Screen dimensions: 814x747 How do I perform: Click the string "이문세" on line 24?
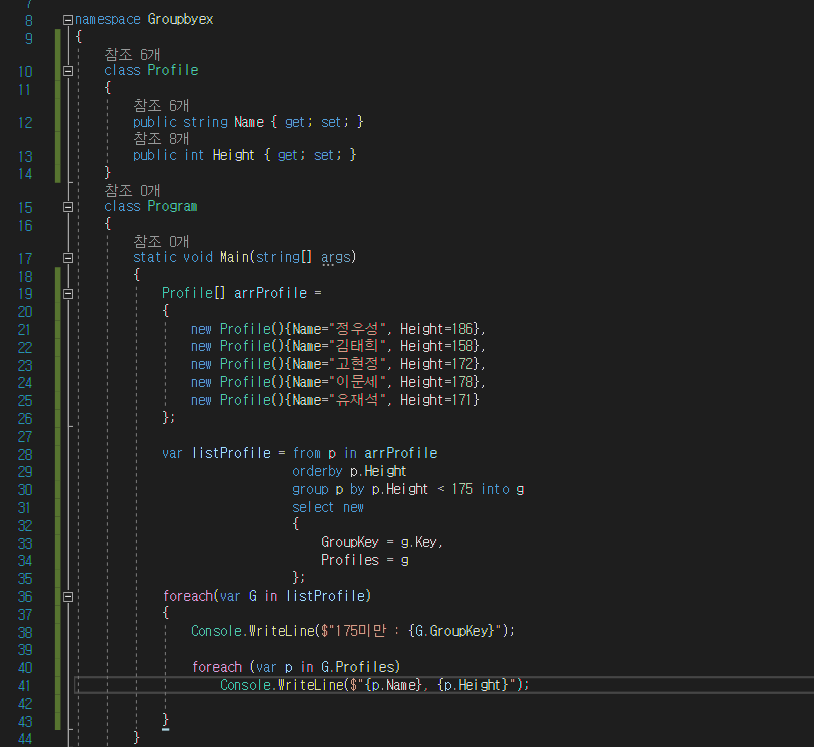coord(357,382)
